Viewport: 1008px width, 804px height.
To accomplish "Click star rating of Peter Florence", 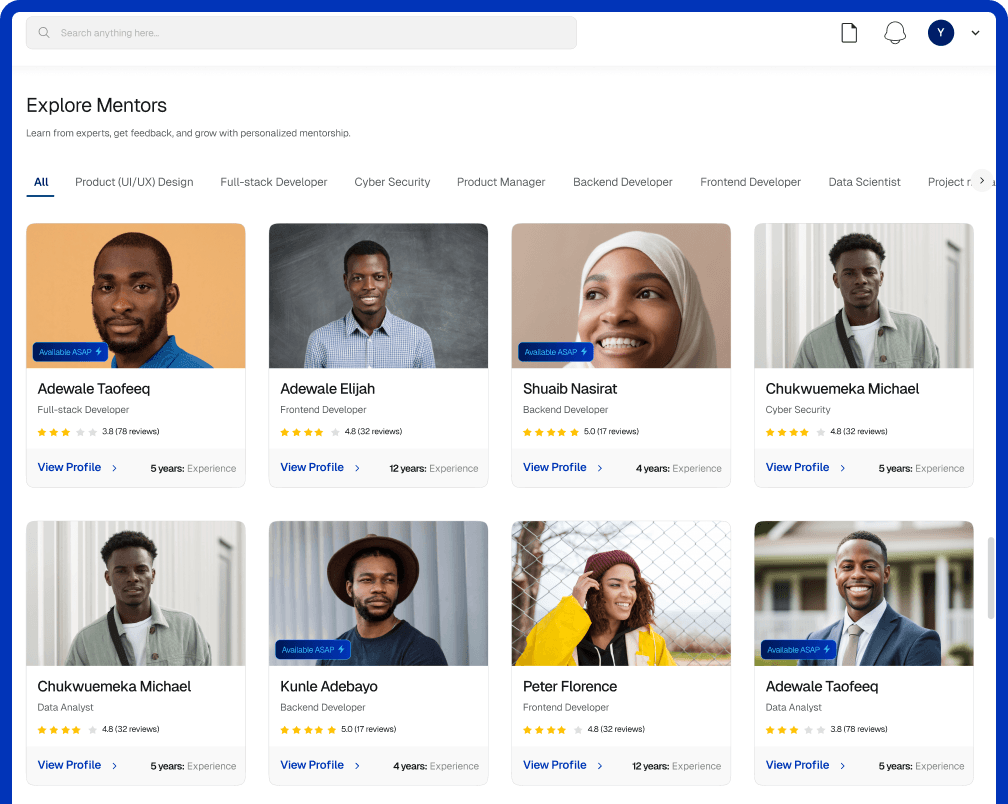I will (546, 730).
